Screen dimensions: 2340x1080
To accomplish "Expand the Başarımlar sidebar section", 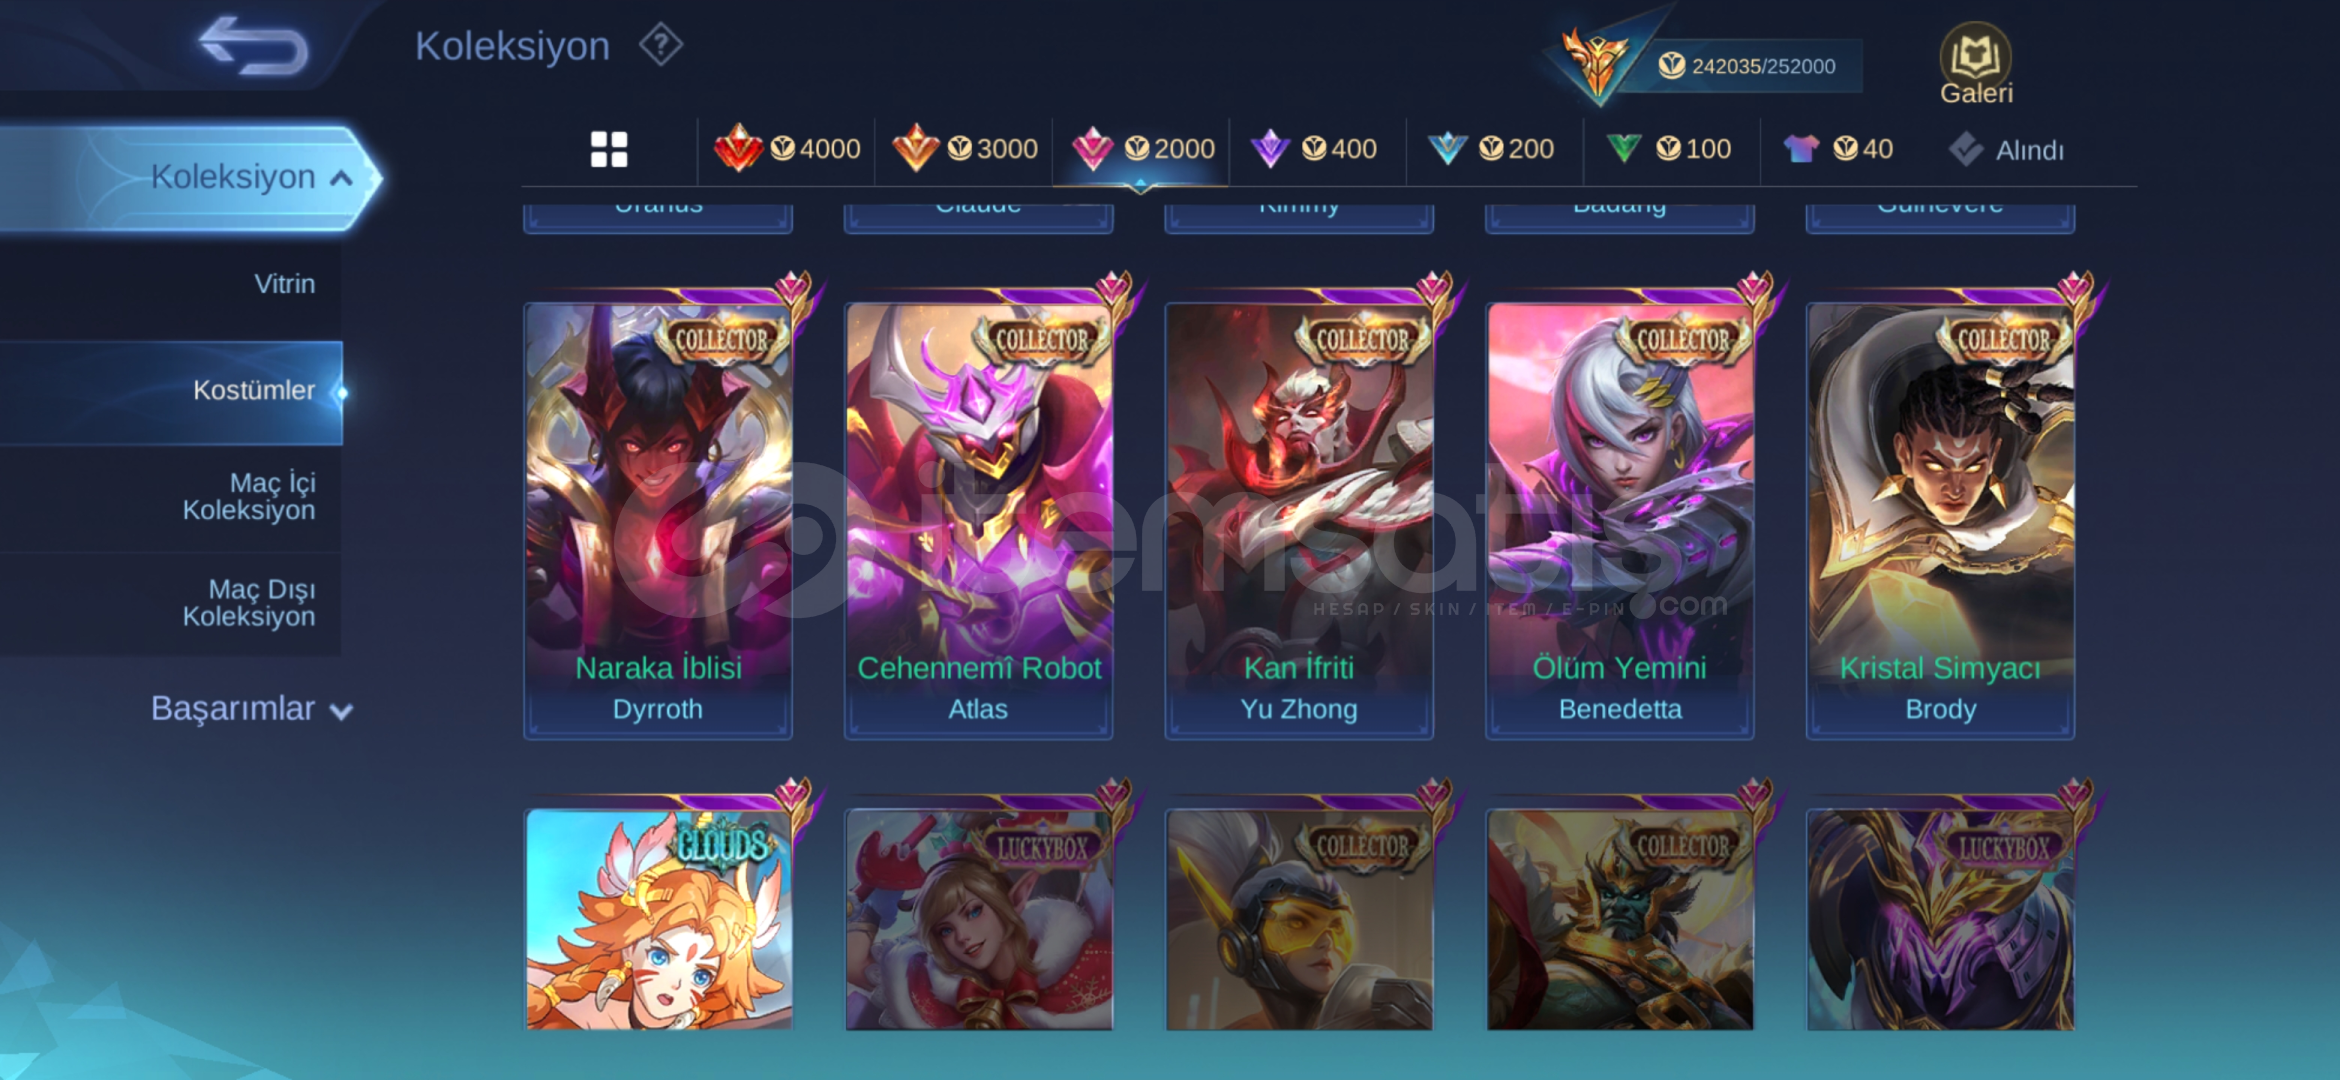I will point(252,709).
